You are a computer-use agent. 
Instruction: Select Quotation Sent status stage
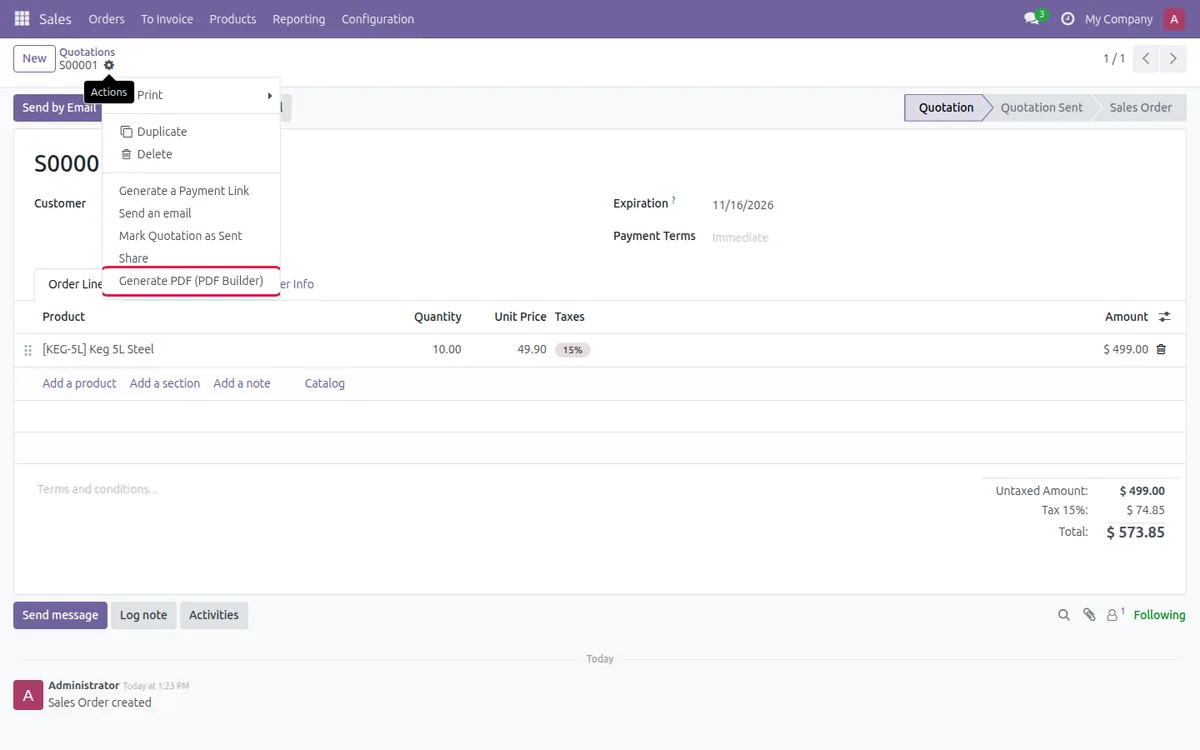tap(1041, 108)
